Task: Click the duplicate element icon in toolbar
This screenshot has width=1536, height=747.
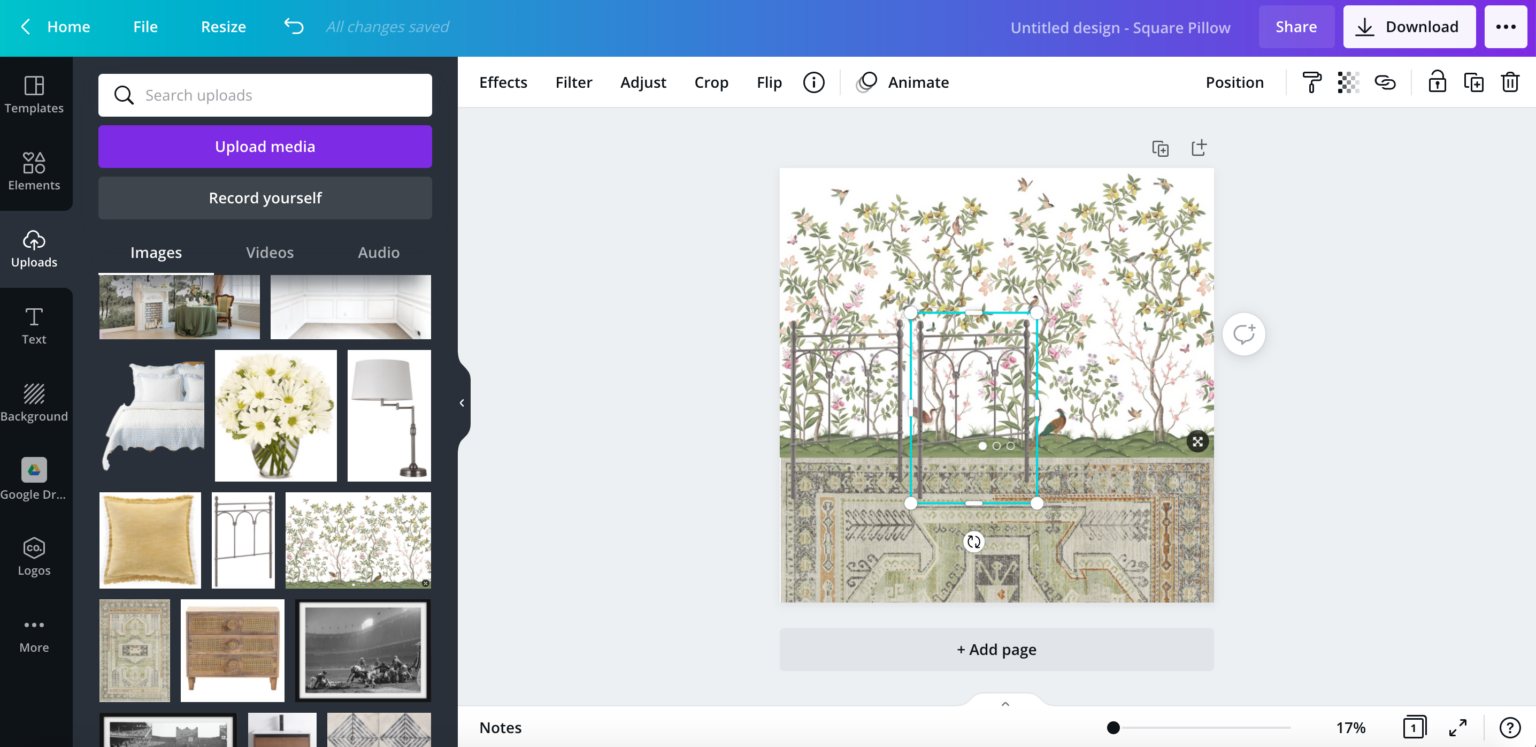Action: [1474, 82]
